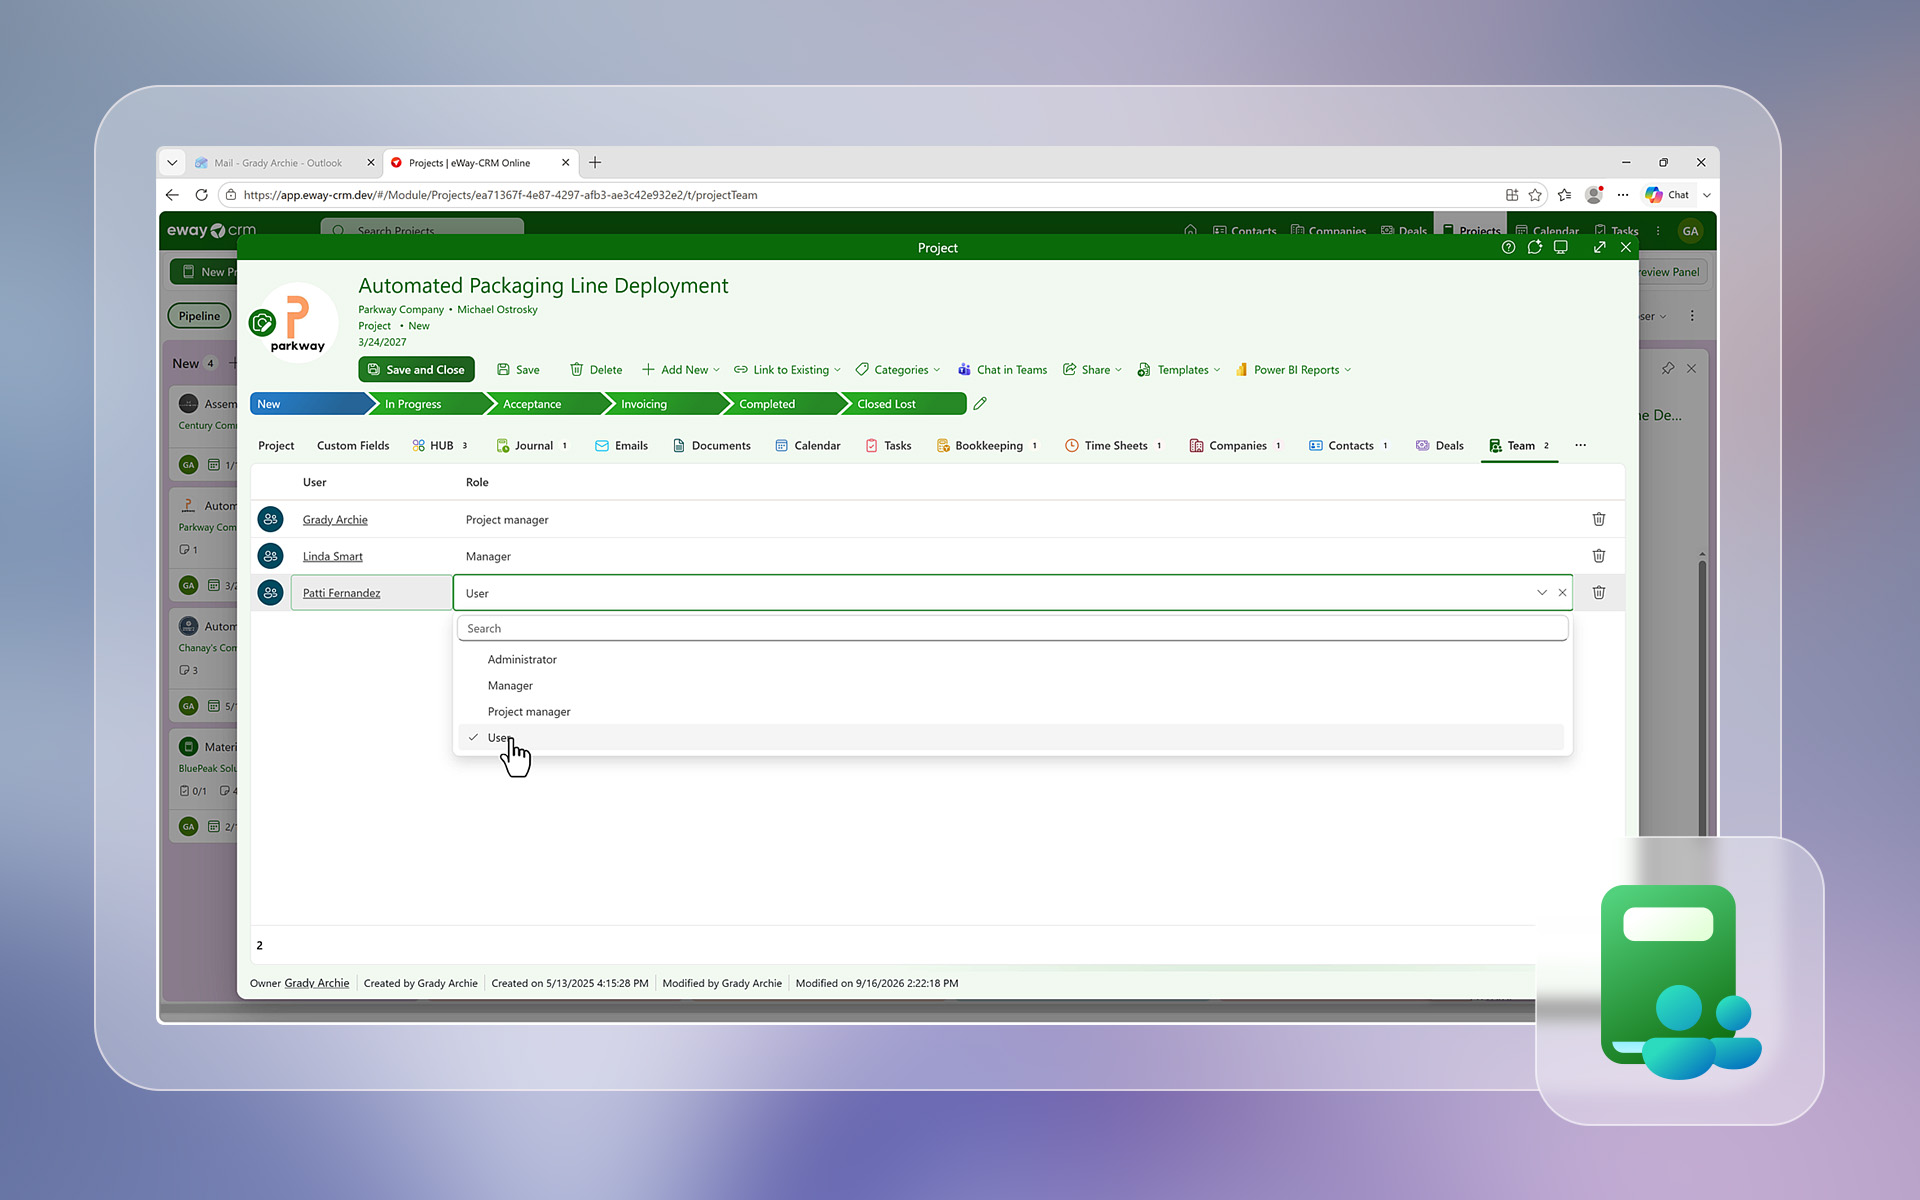Select Manager role option
This screenshot has height=1200, width=1920.
pos(1011,686)
